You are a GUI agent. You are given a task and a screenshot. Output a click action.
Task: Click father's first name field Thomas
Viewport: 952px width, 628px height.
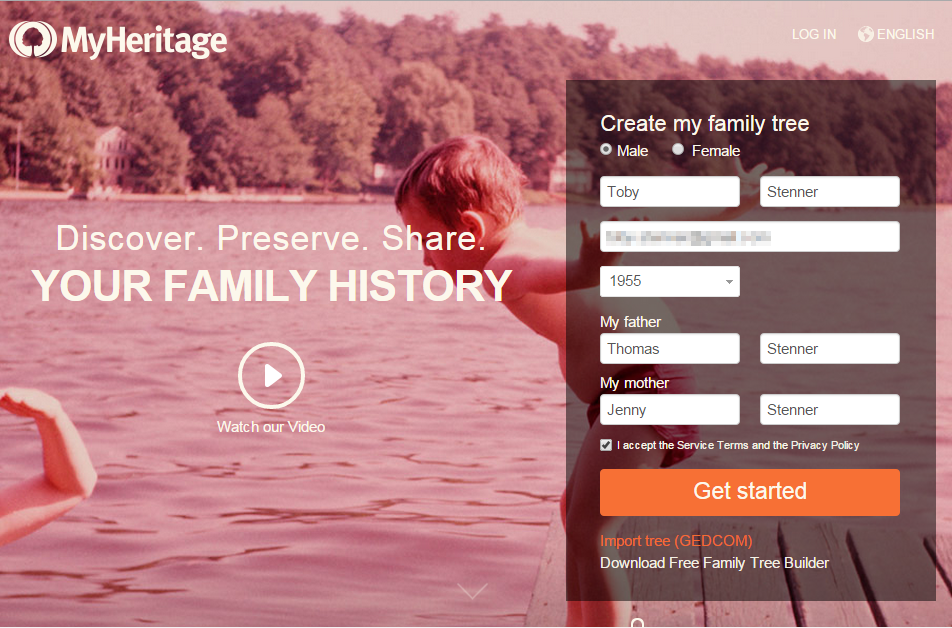(670, 349)
